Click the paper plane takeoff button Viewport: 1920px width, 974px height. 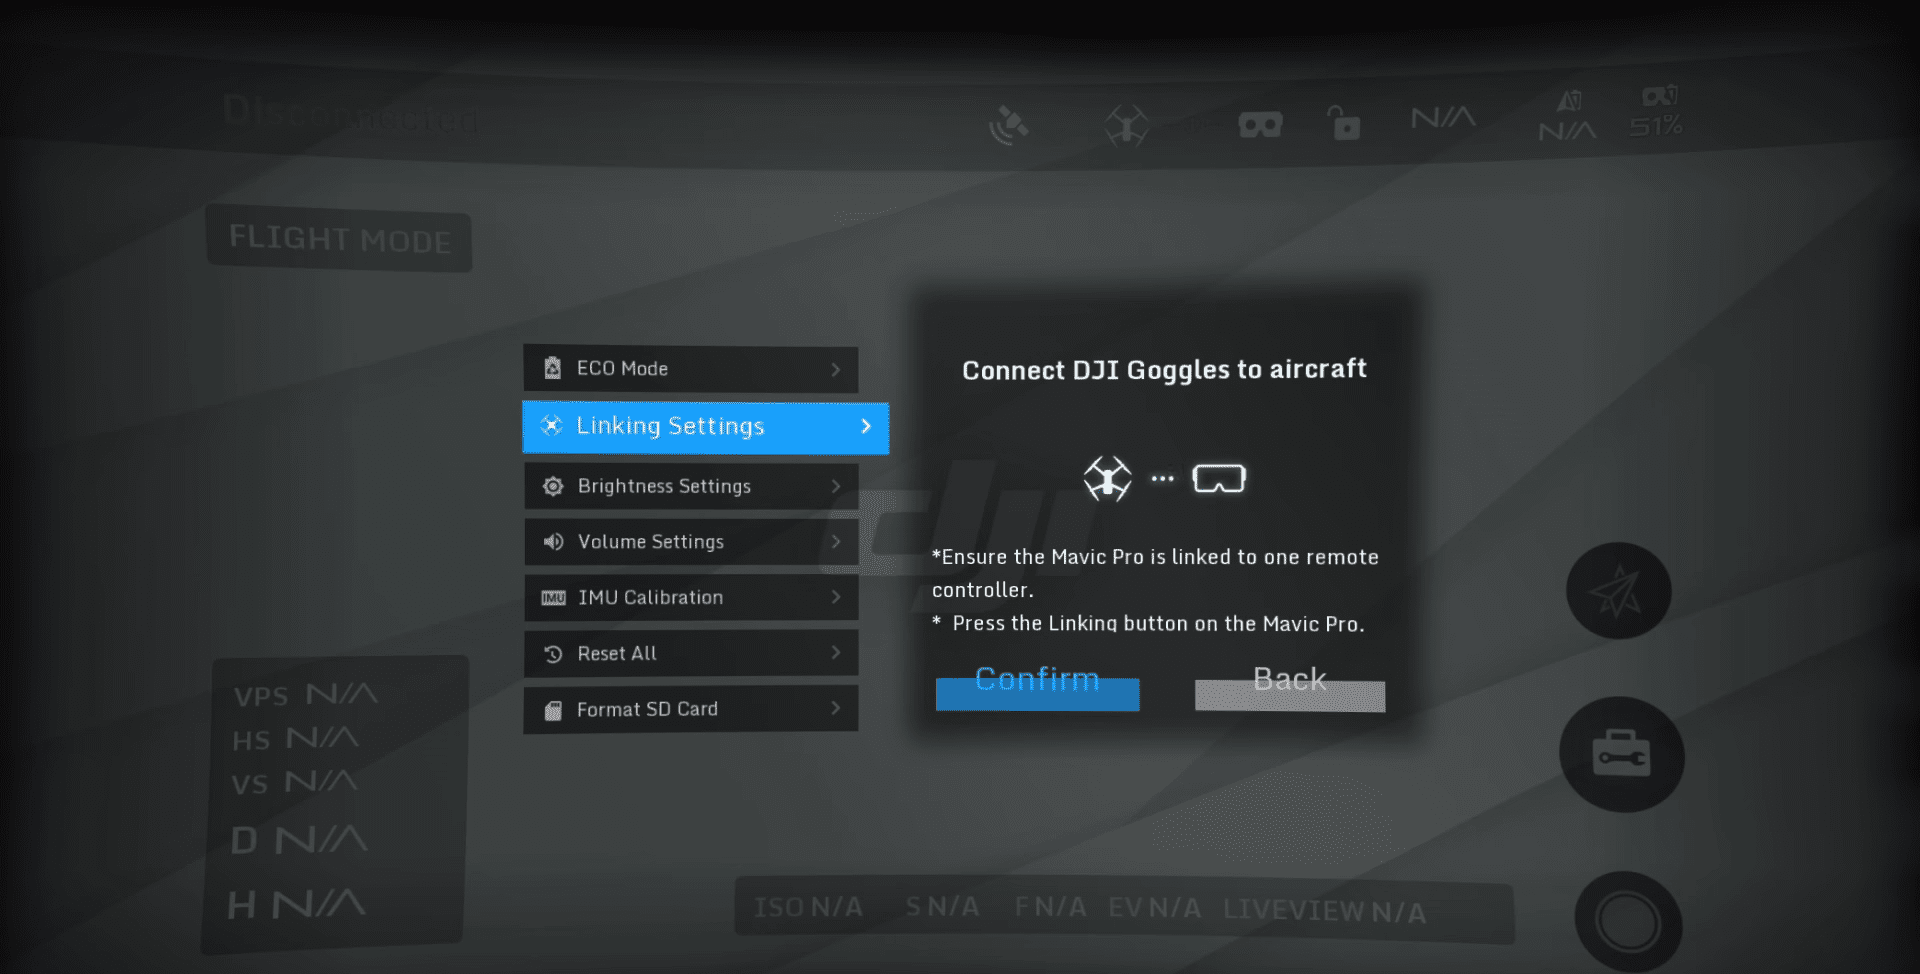pyautogui.click(x=1618, y=591)
